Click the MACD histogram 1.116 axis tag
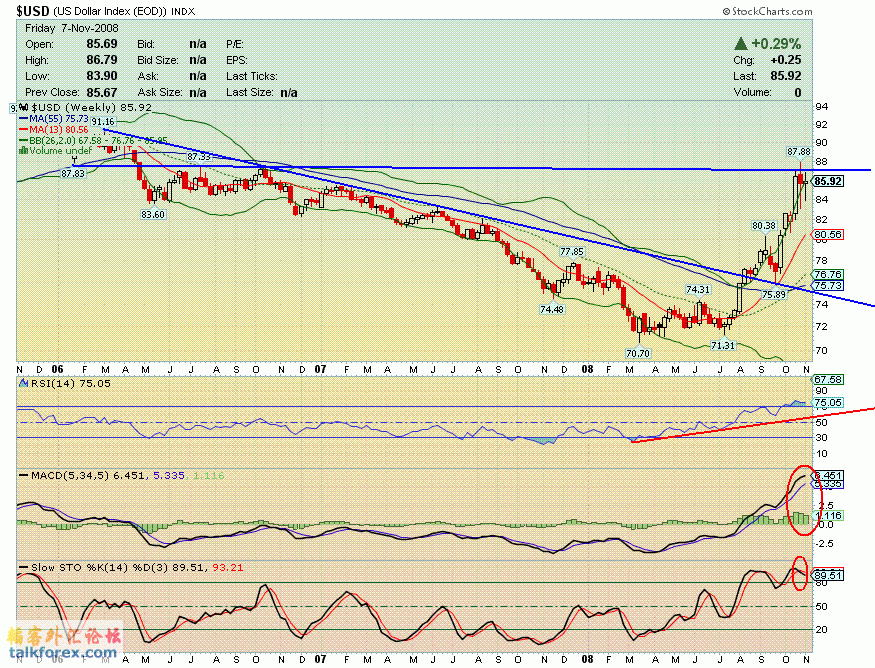The height and width of the screenshot is (668, 875). click(828, 516)
